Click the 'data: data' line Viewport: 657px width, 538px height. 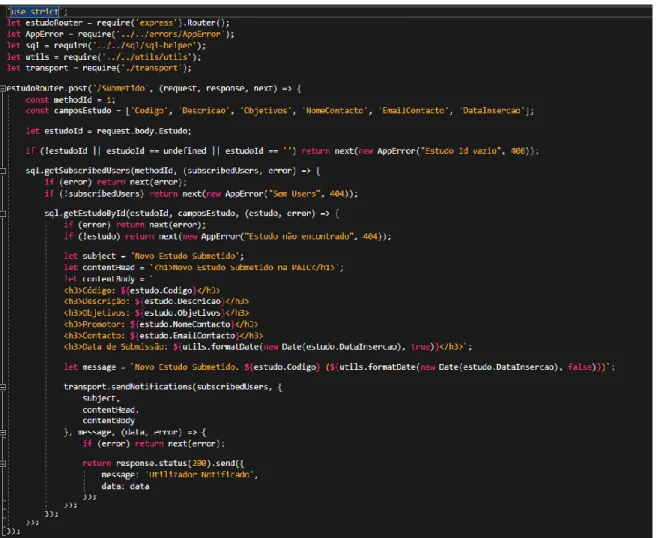click(125, 486)
